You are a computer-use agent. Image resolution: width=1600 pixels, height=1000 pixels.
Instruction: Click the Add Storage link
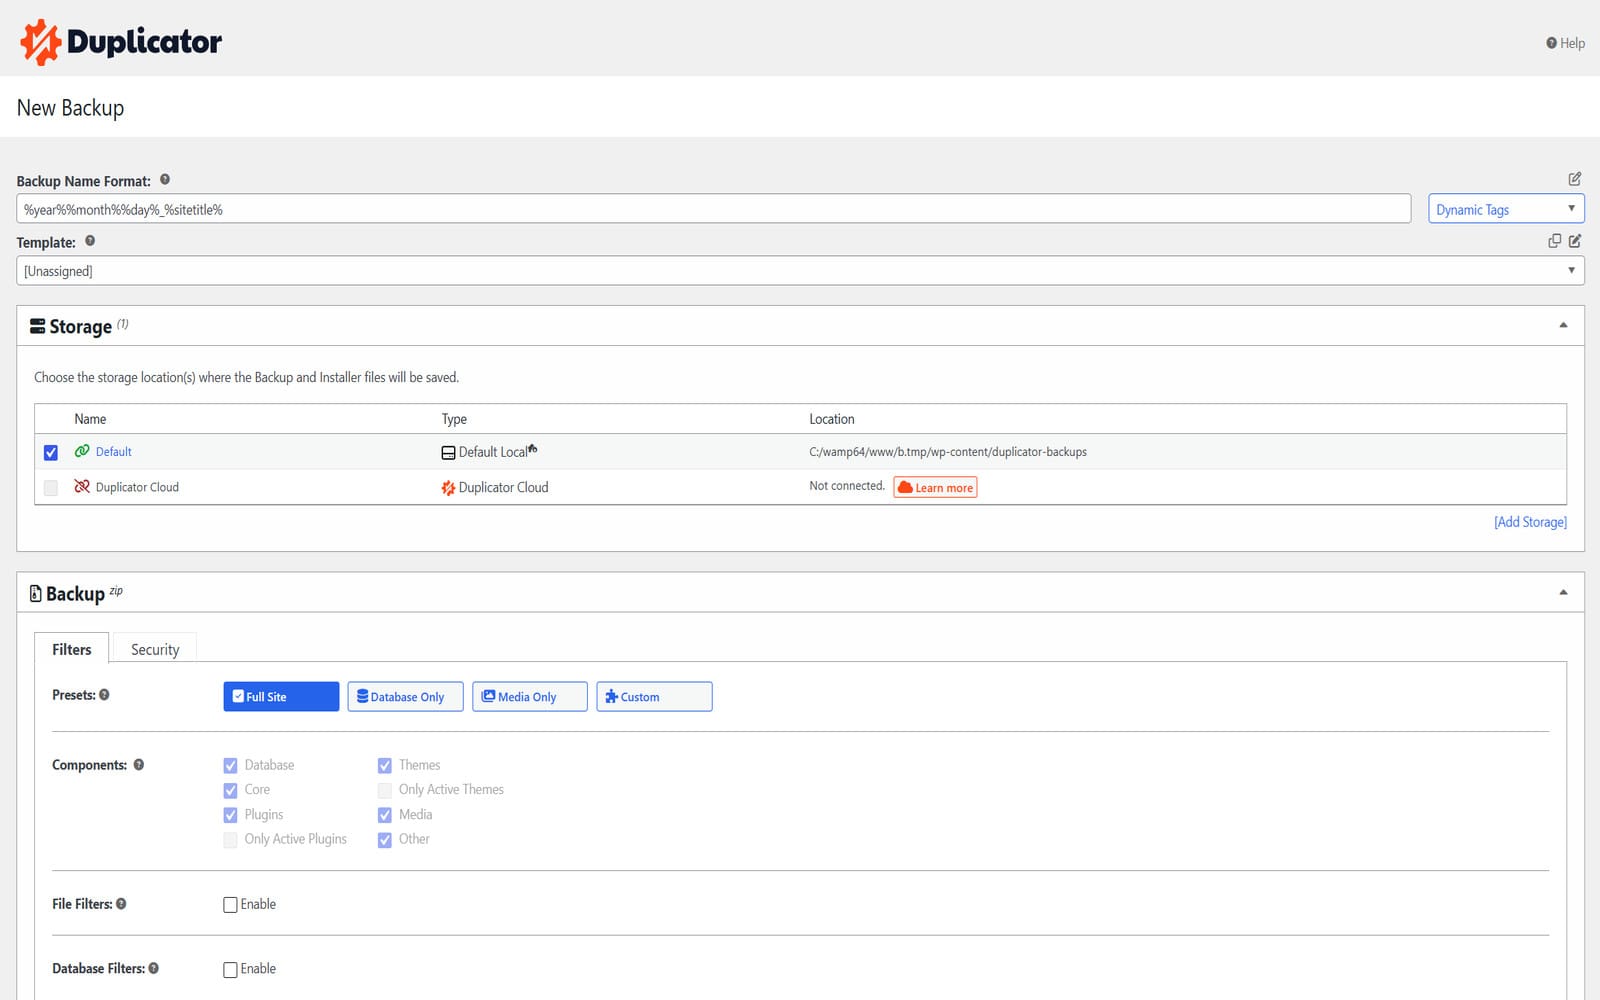click(x=1530, y=522)
